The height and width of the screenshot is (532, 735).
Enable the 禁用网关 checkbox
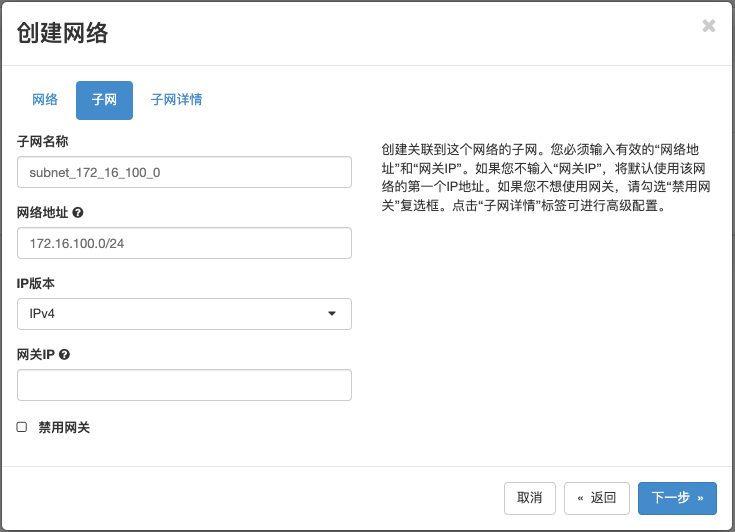[22, 427]
